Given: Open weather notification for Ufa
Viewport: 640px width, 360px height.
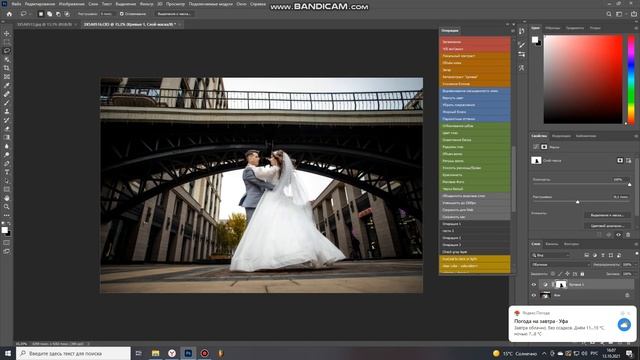Looking at the screenshot, I should click(572, 324).
